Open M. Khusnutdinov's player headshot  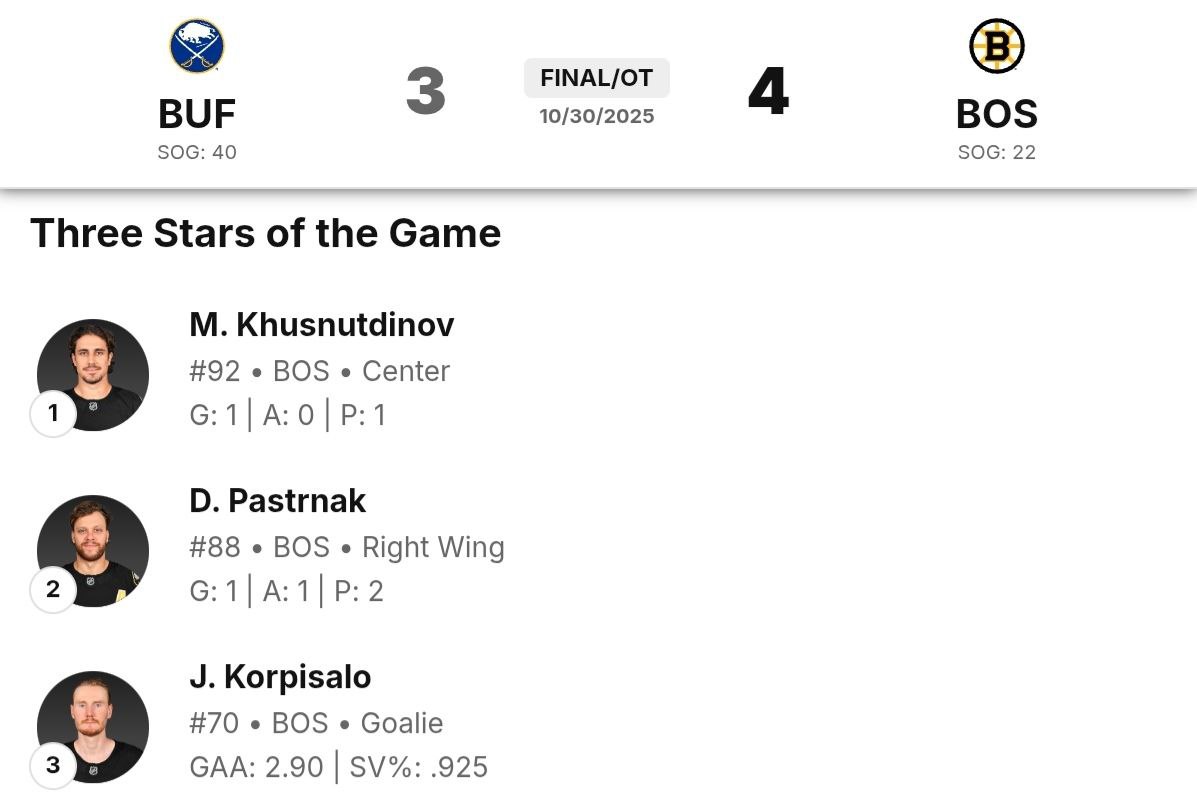coord(93,374)
